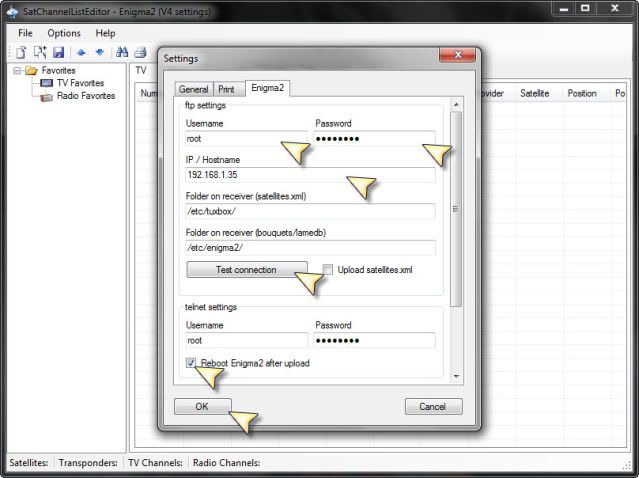Image resolution: width=639 pixels, height=478 pixels.
Task: Select the Favorites folder in tree
Action: click(58, 70)
